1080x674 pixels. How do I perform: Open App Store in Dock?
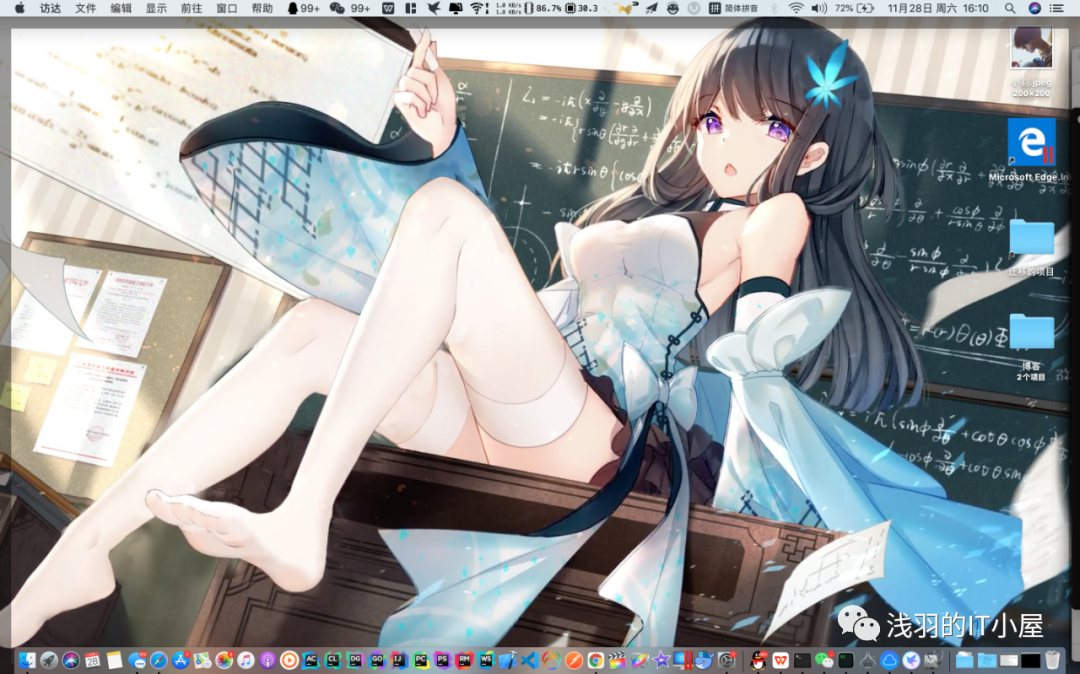(x=180, y=660)
